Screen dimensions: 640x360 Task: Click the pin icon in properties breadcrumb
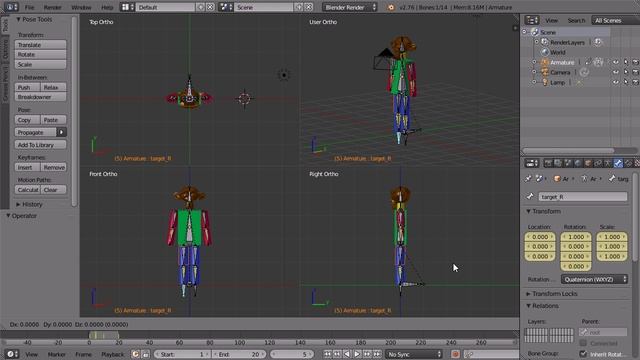click(529, 179)
